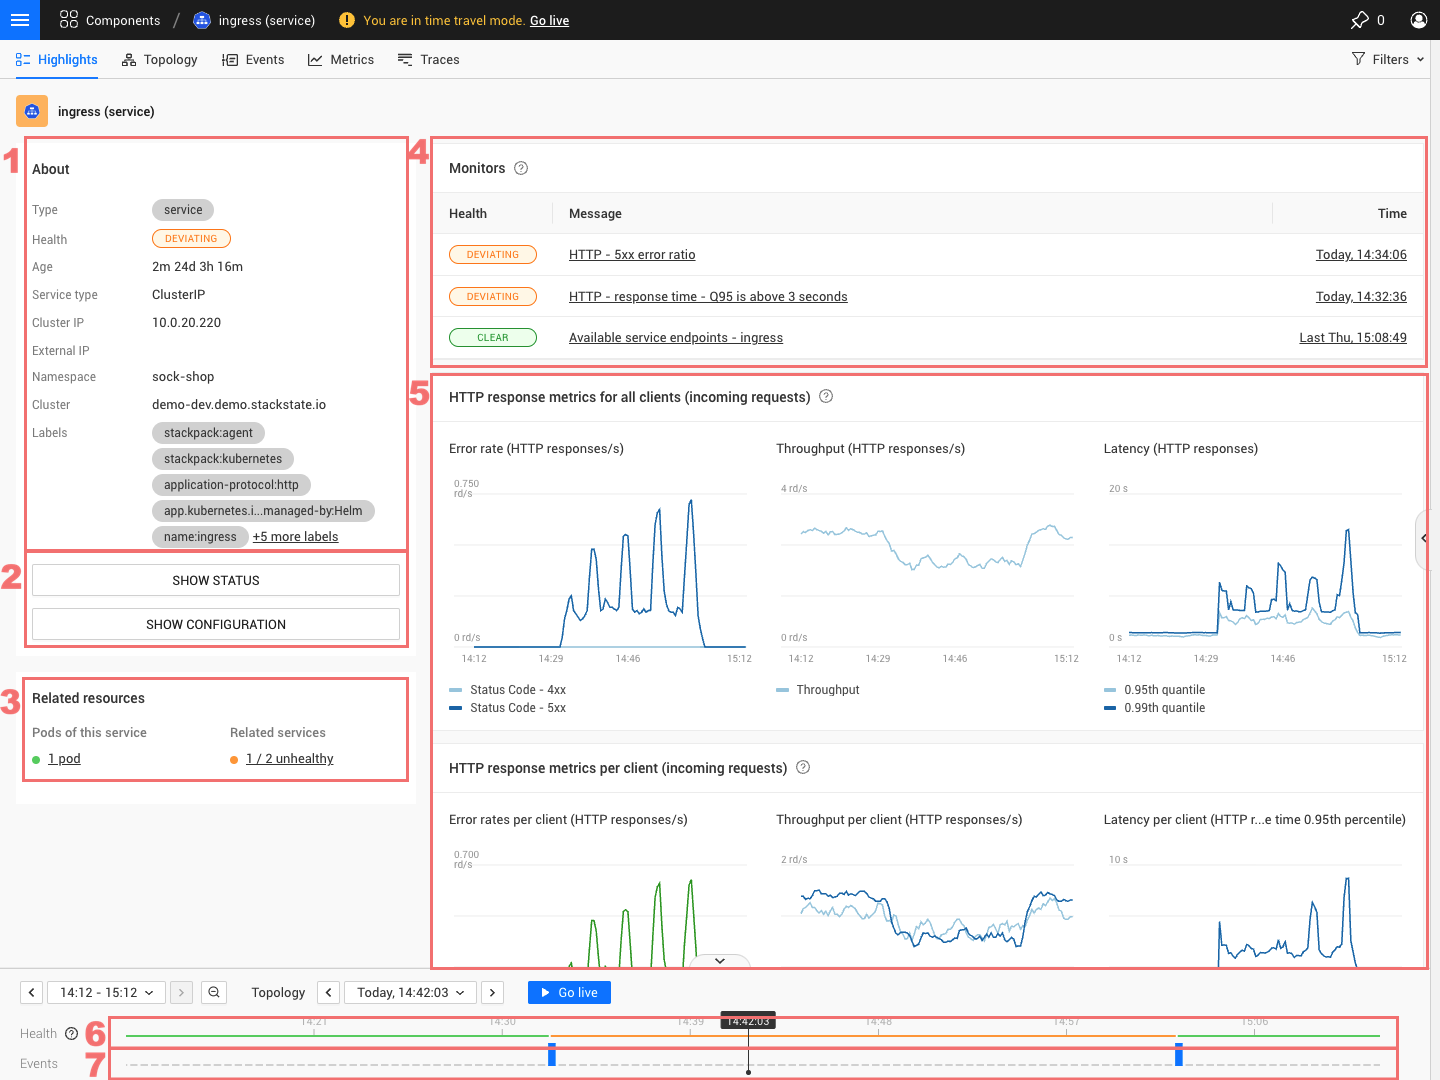Open the Today, 14:42:03 time dropdown
This screenshot has width=1440, height=1080.
[410, 992]
